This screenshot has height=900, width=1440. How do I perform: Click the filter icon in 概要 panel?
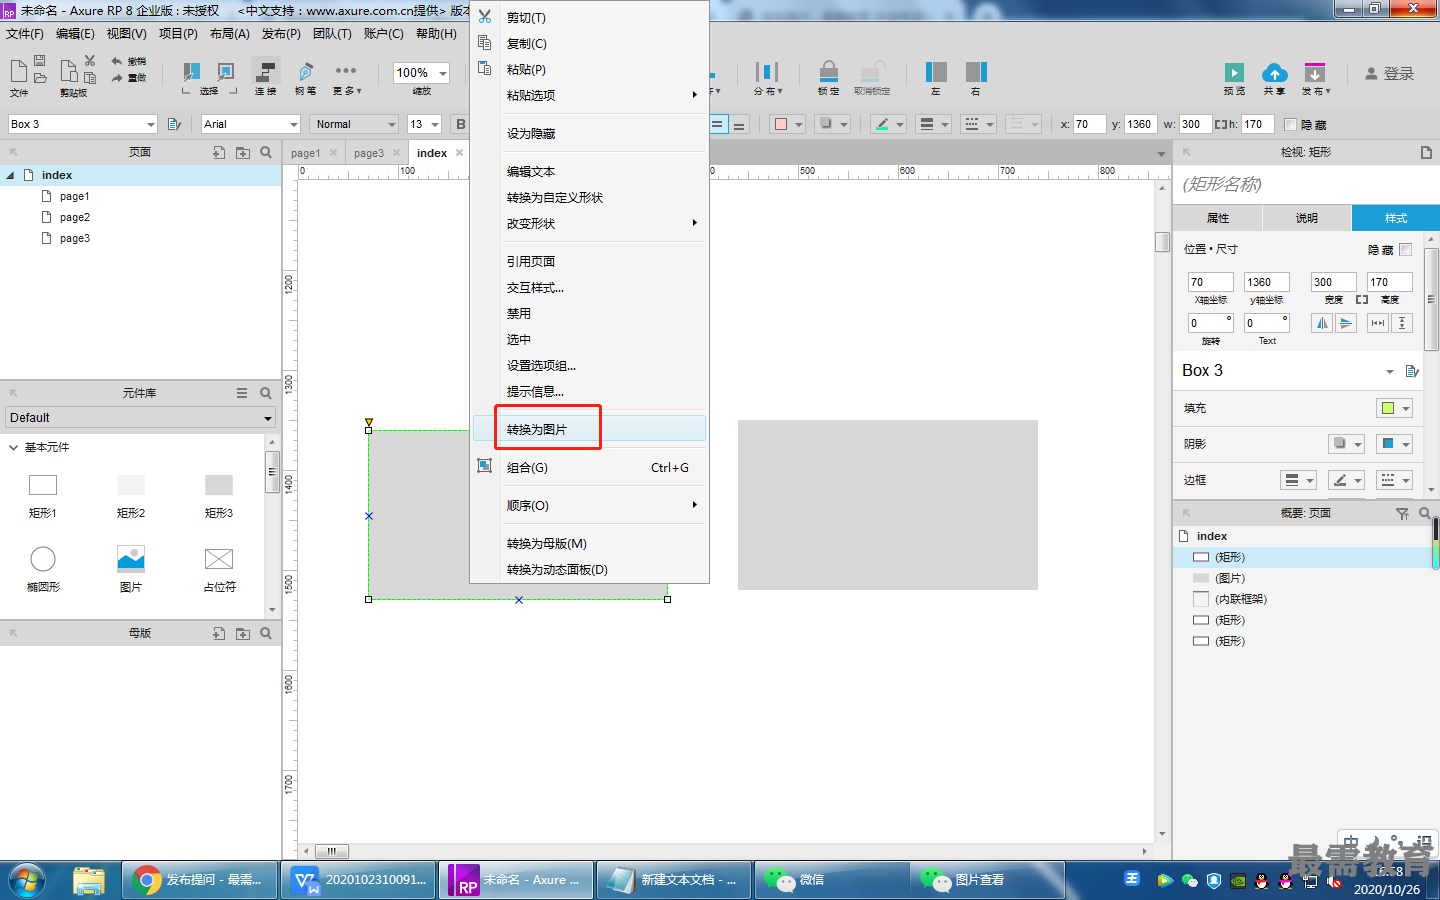coord(1402,513)
